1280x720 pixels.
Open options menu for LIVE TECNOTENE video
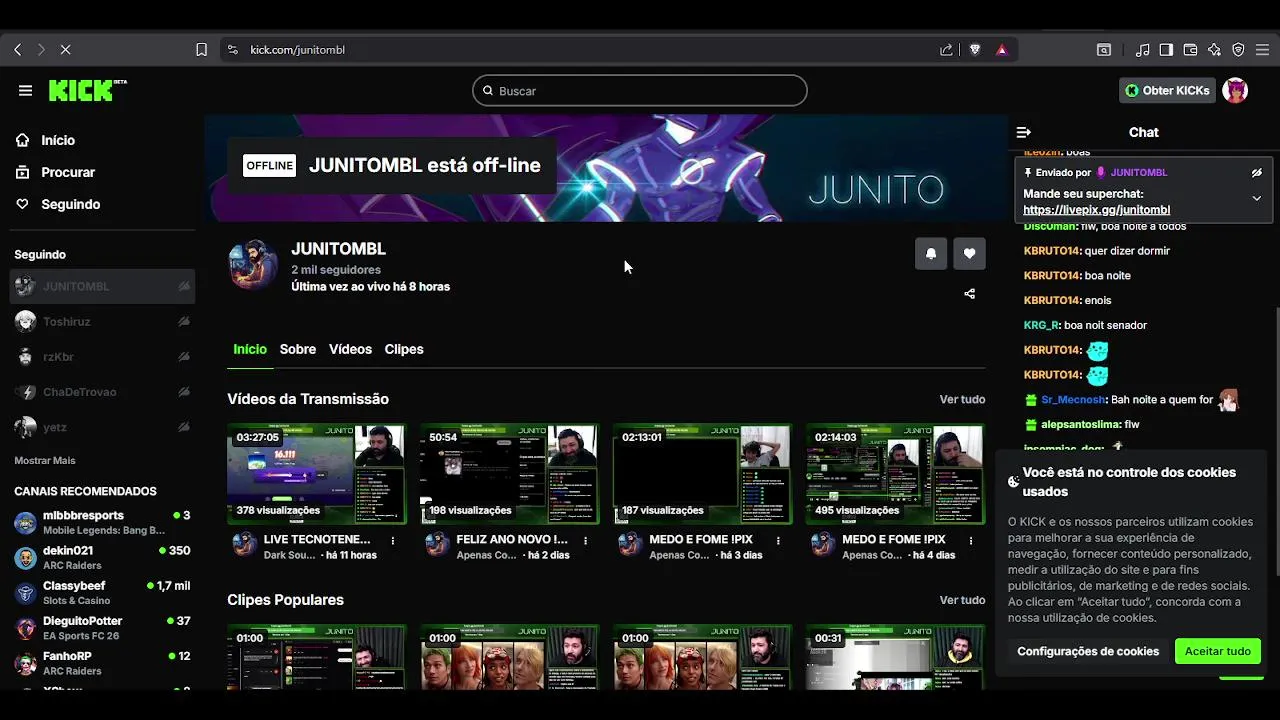393,540
